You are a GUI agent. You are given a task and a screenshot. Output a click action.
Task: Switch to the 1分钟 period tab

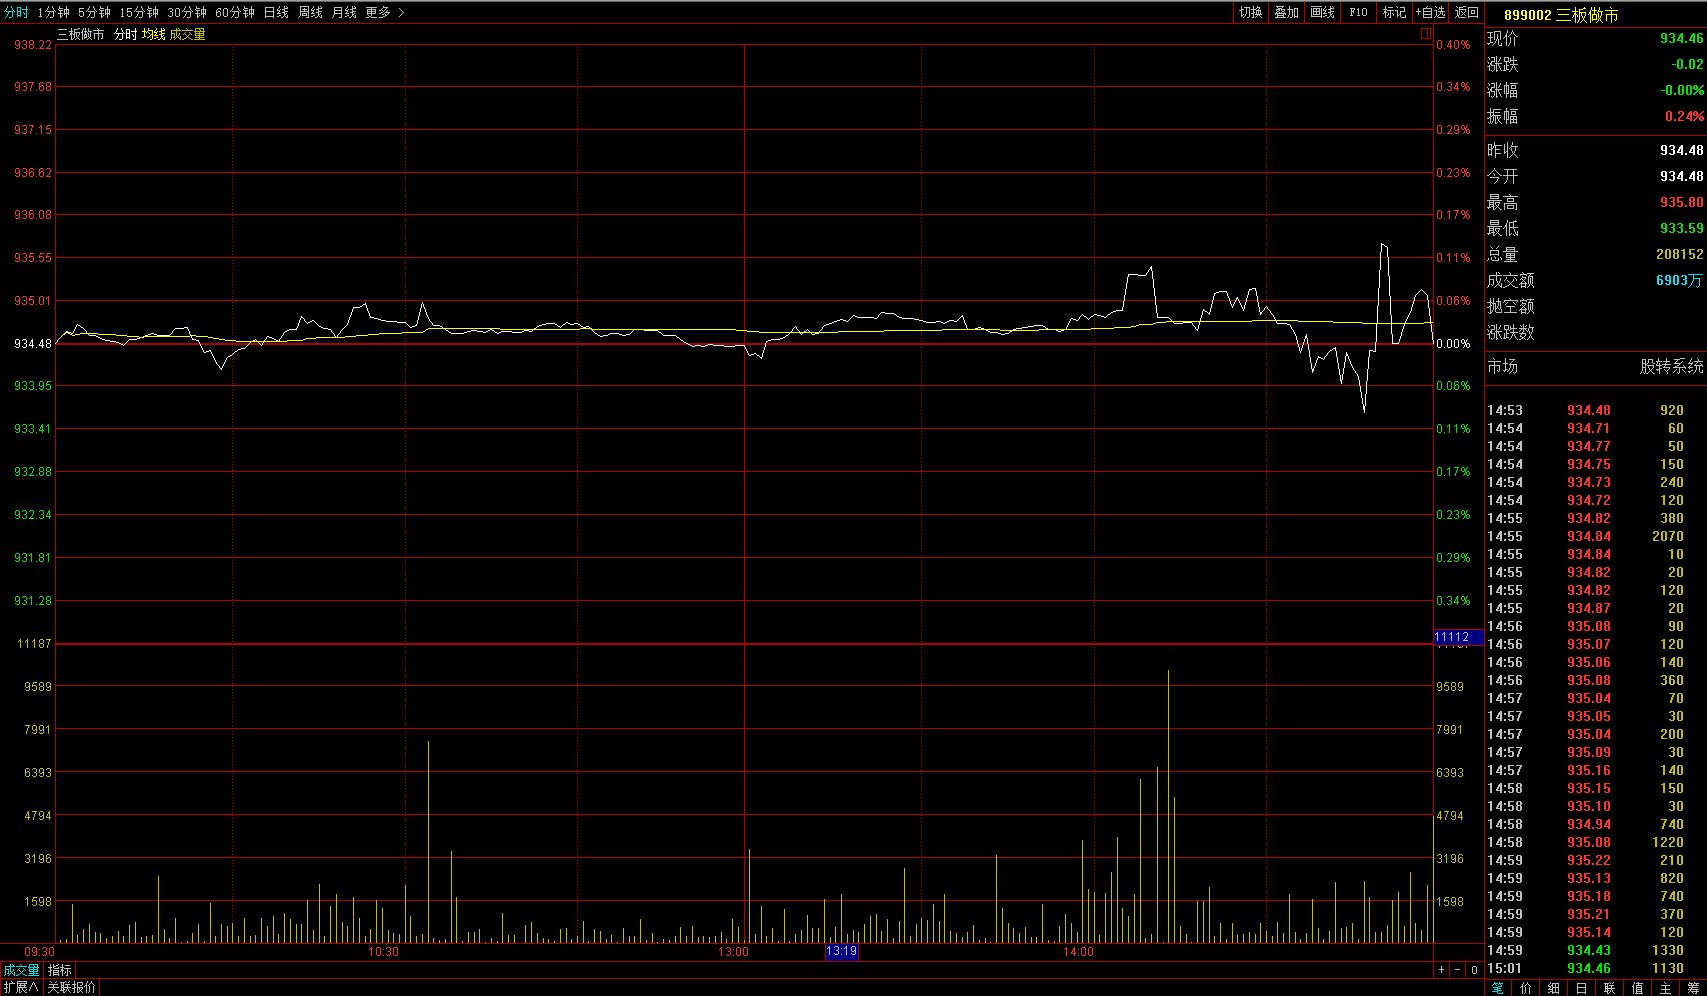[x=54, y=12]
